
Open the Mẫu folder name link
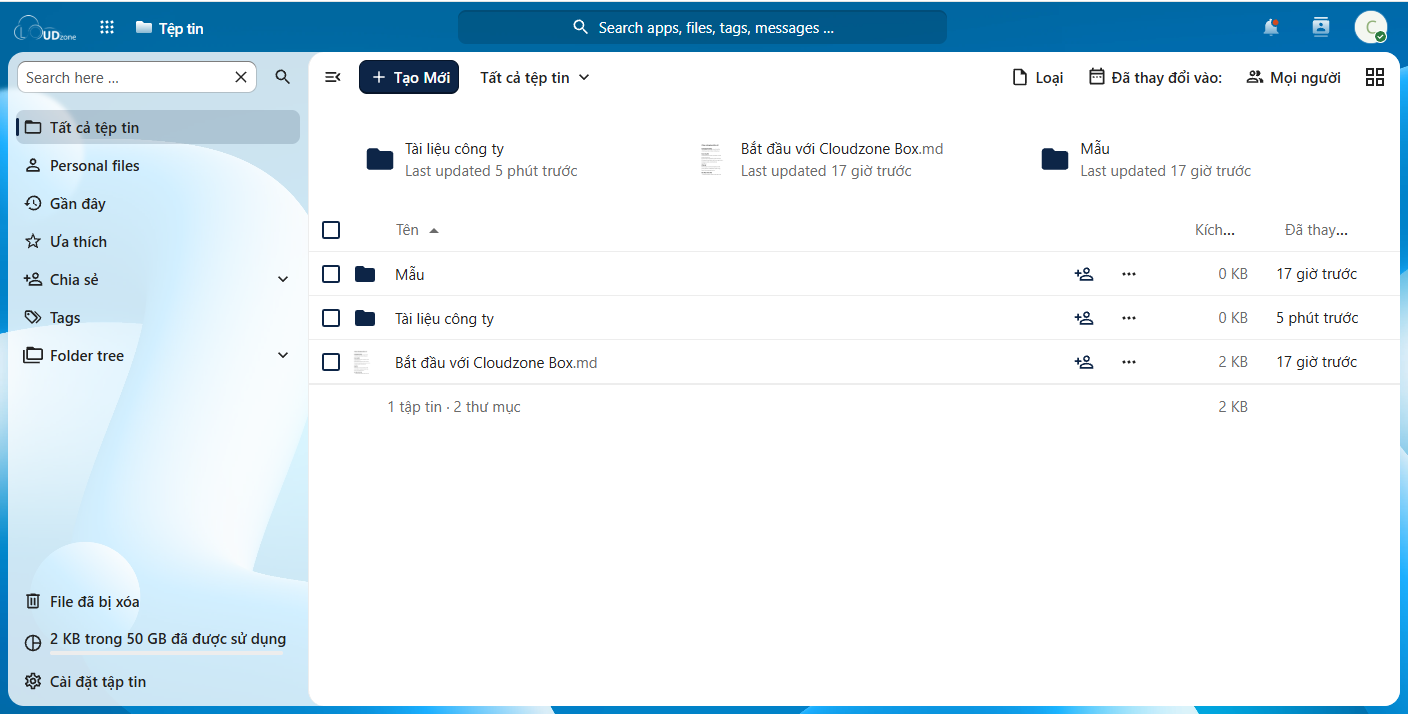pos(410,274)
